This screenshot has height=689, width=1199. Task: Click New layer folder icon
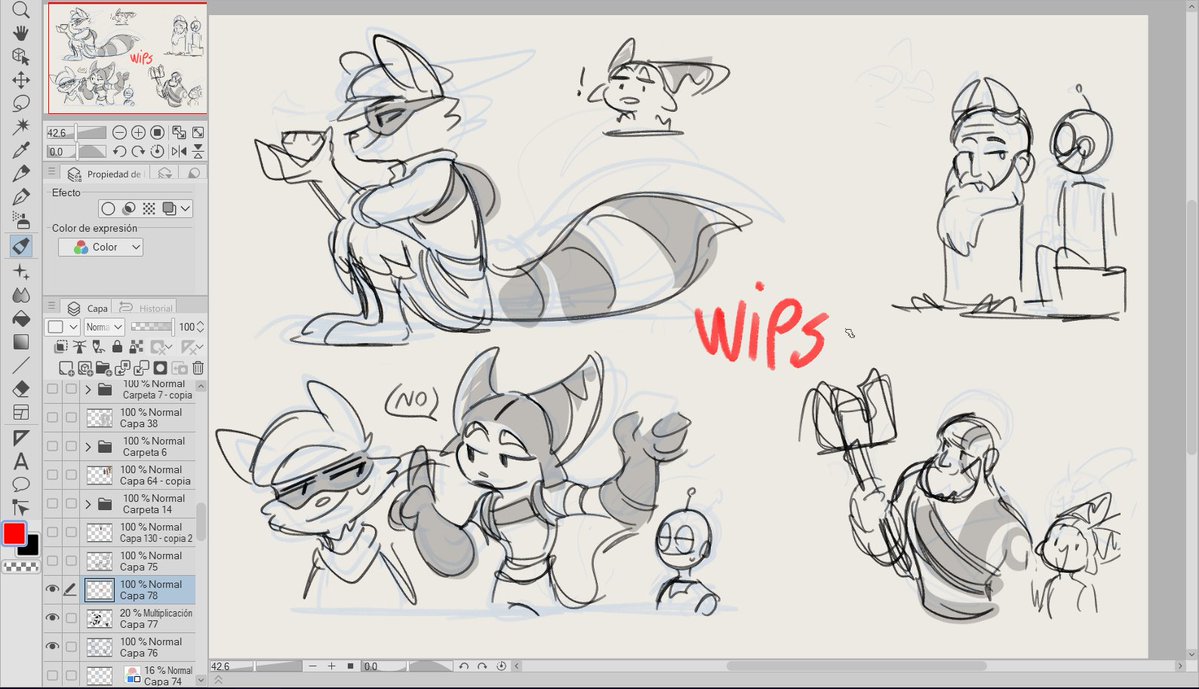point(103,368)
